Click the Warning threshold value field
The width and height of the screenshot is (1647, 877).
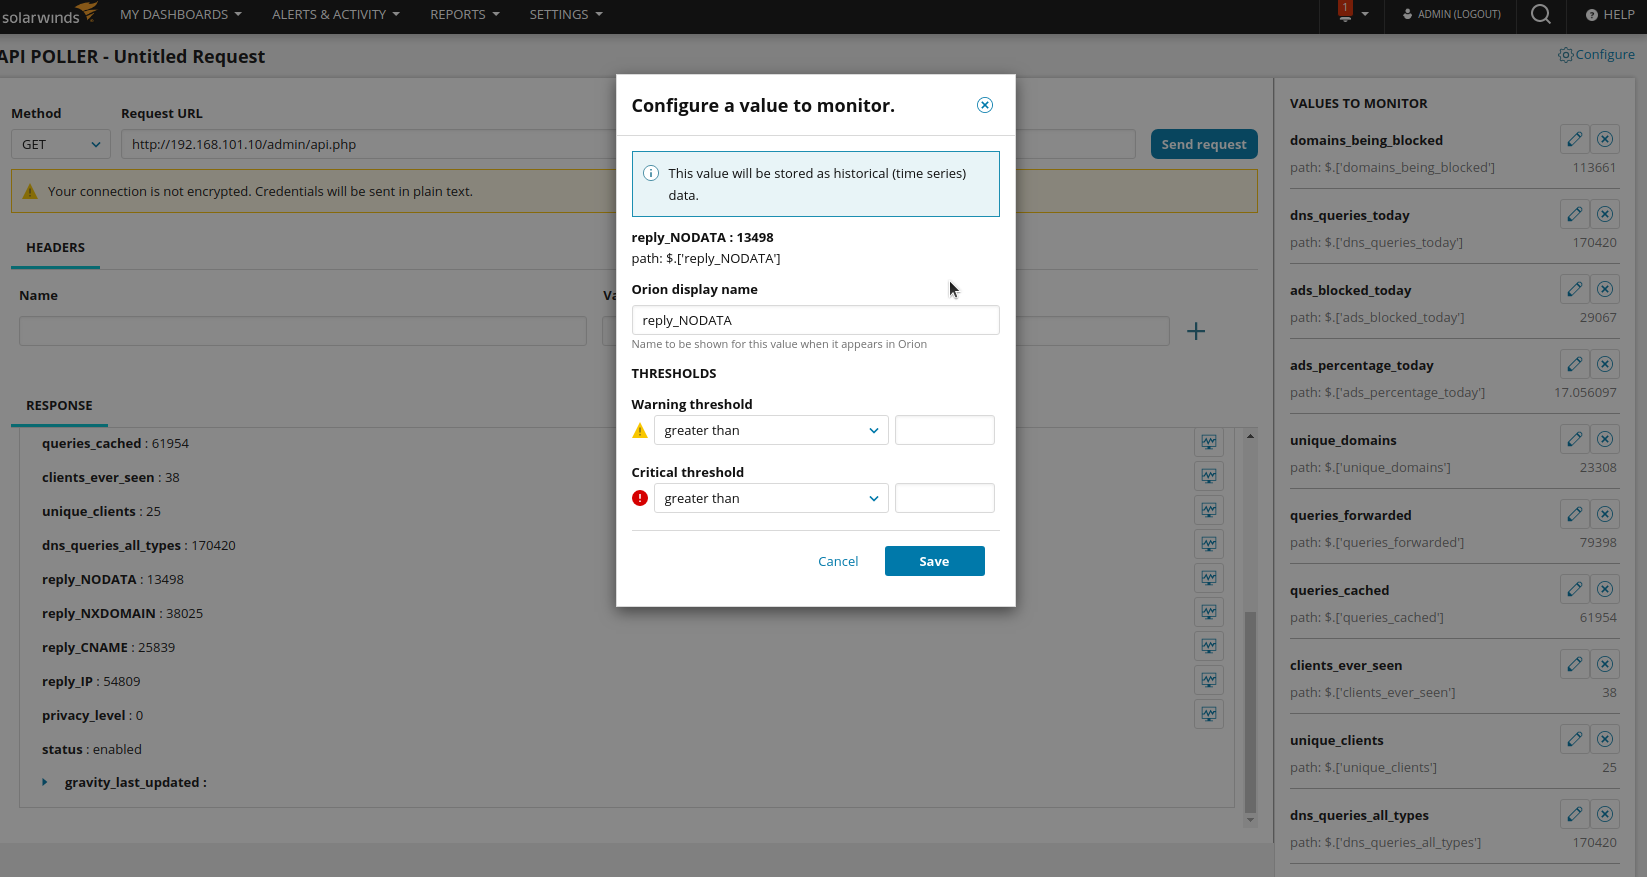pyautogui.click(x=945, y=430)
